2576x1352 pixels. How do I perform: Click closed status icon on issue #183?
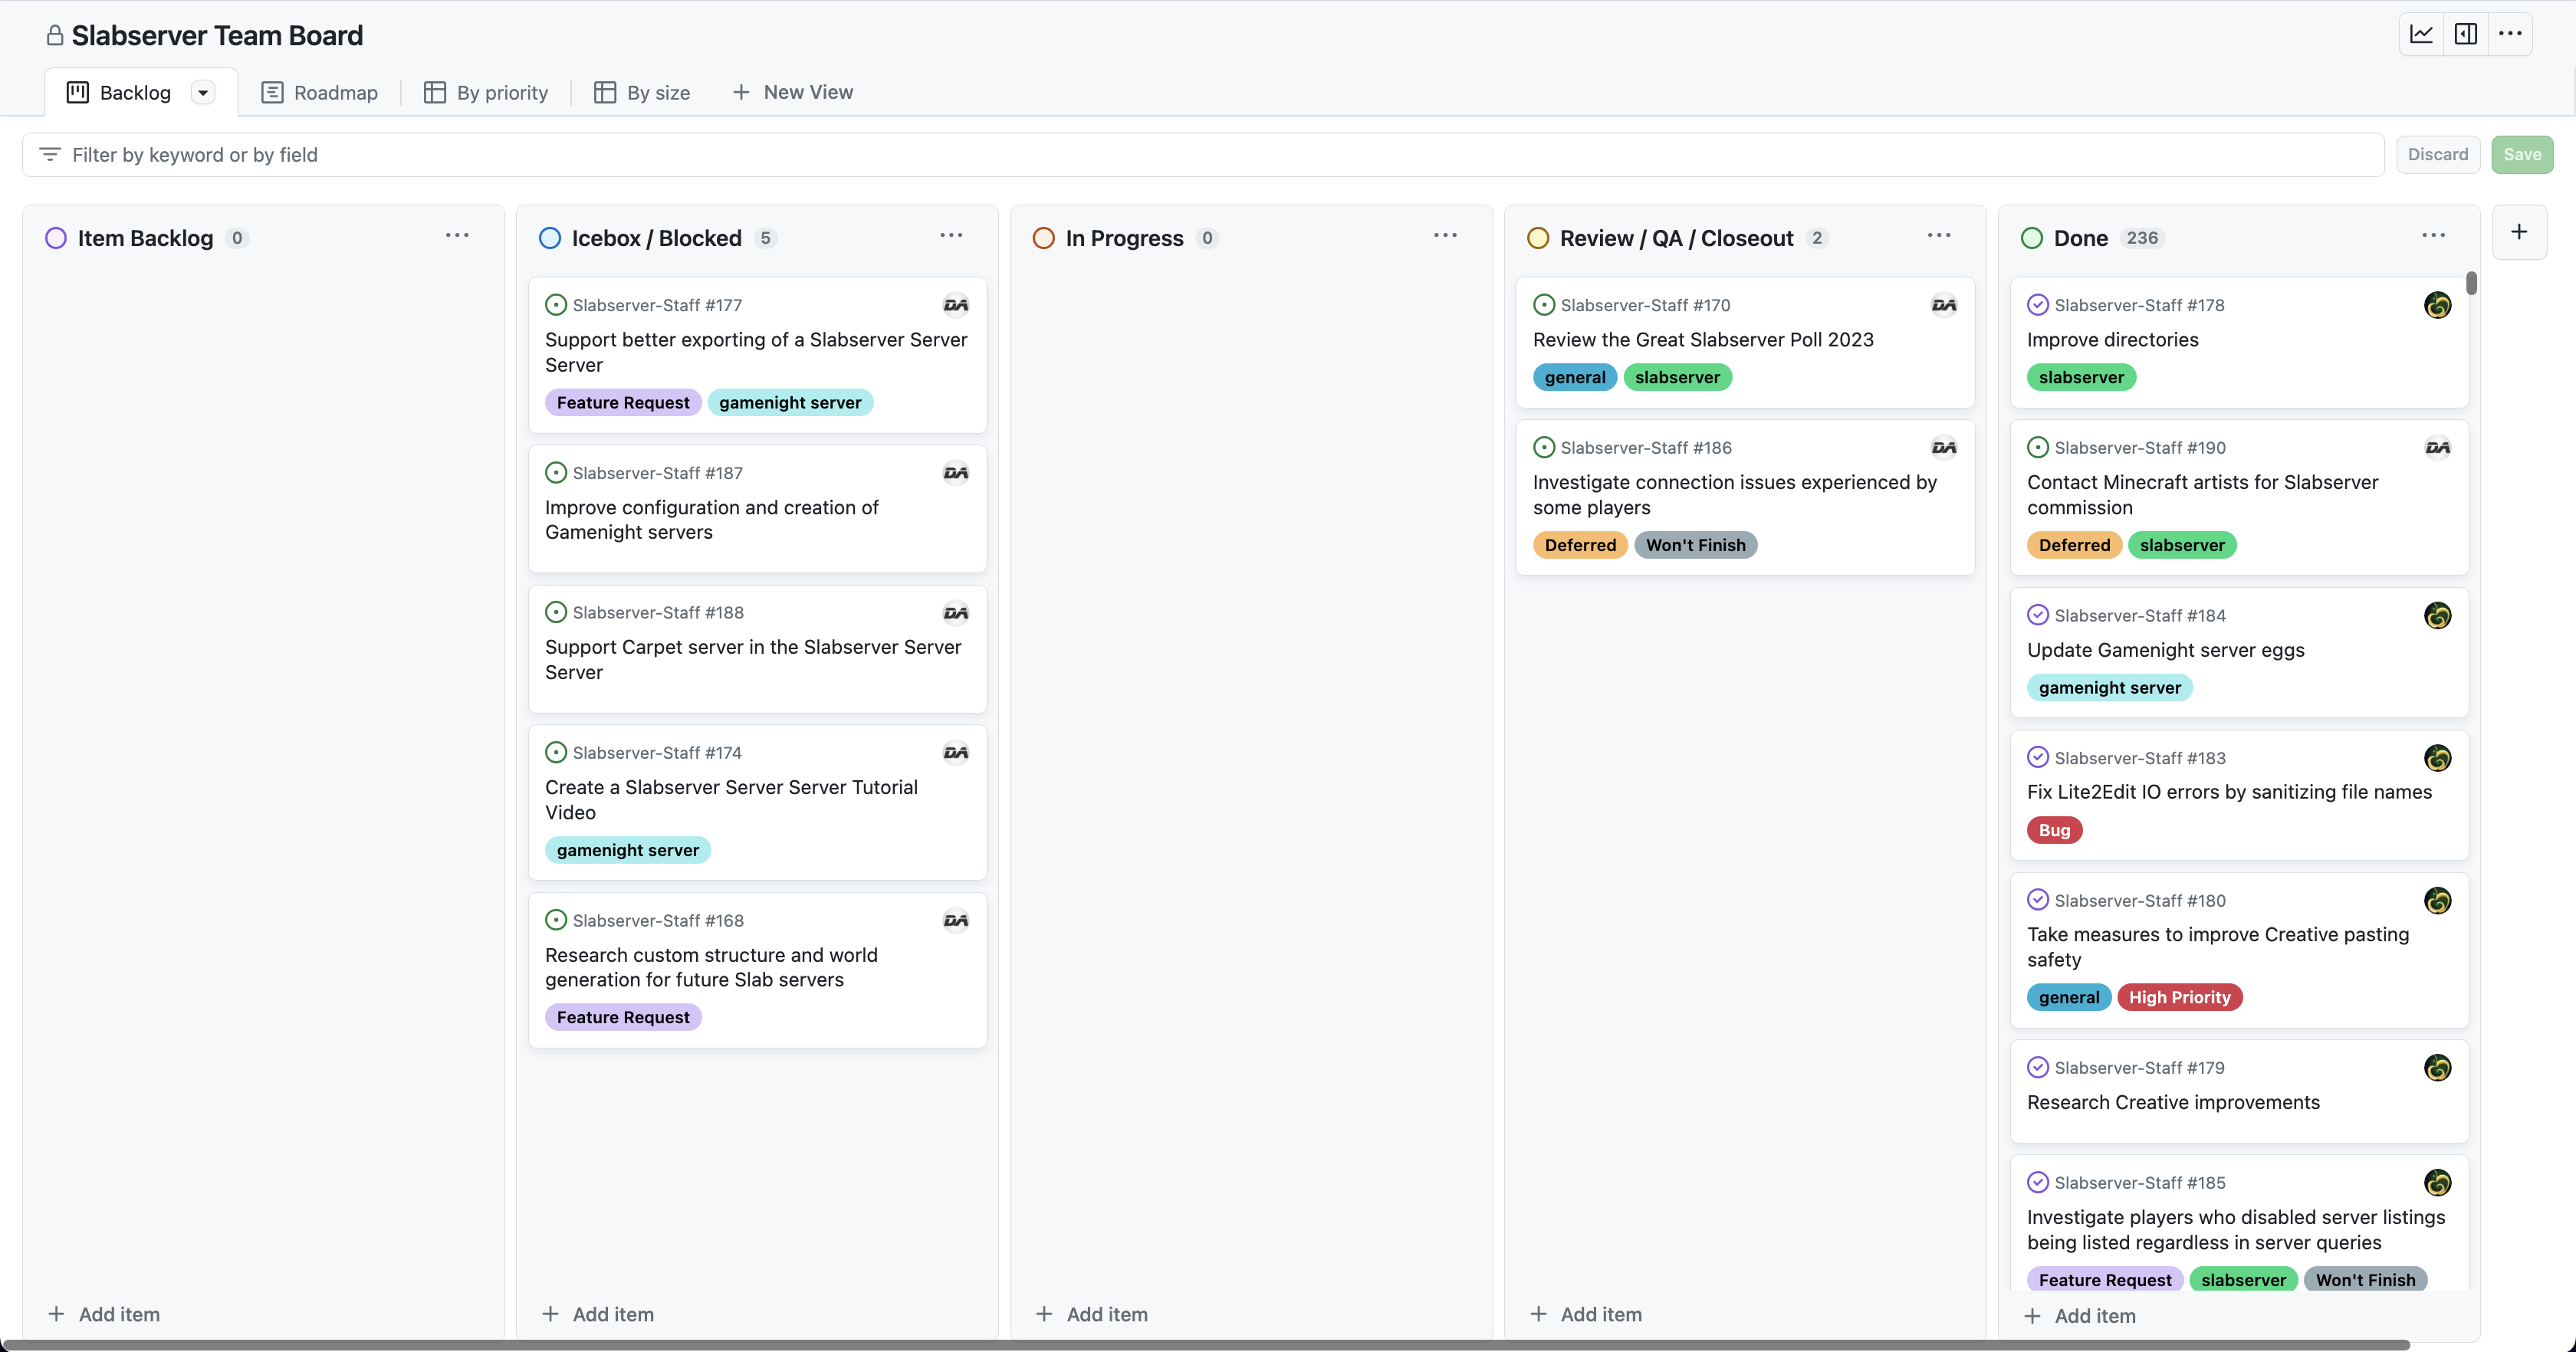2037,757
